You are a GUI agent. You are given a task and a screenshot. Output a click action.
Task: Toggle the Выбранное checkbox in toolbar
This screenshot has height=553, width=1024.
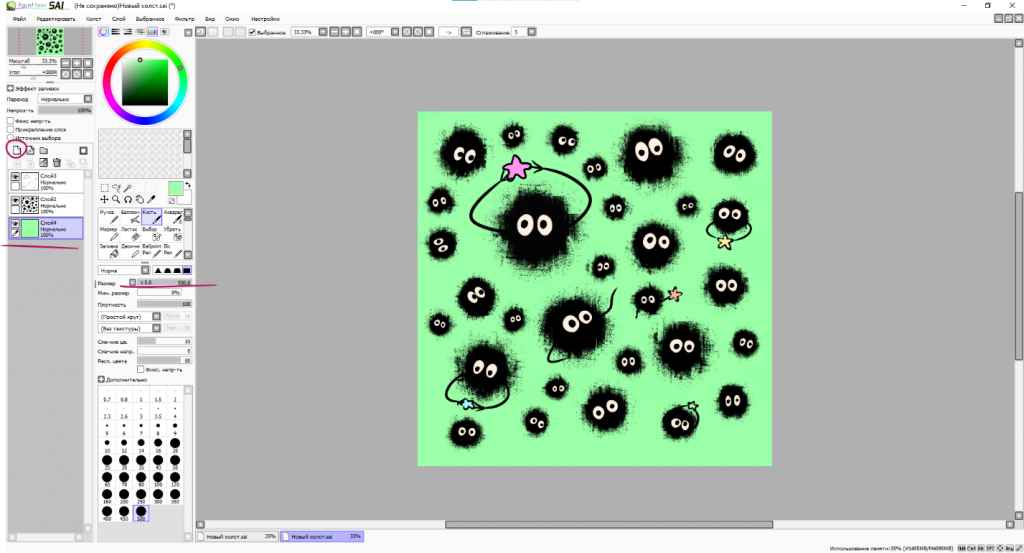(x=252, y=32)
